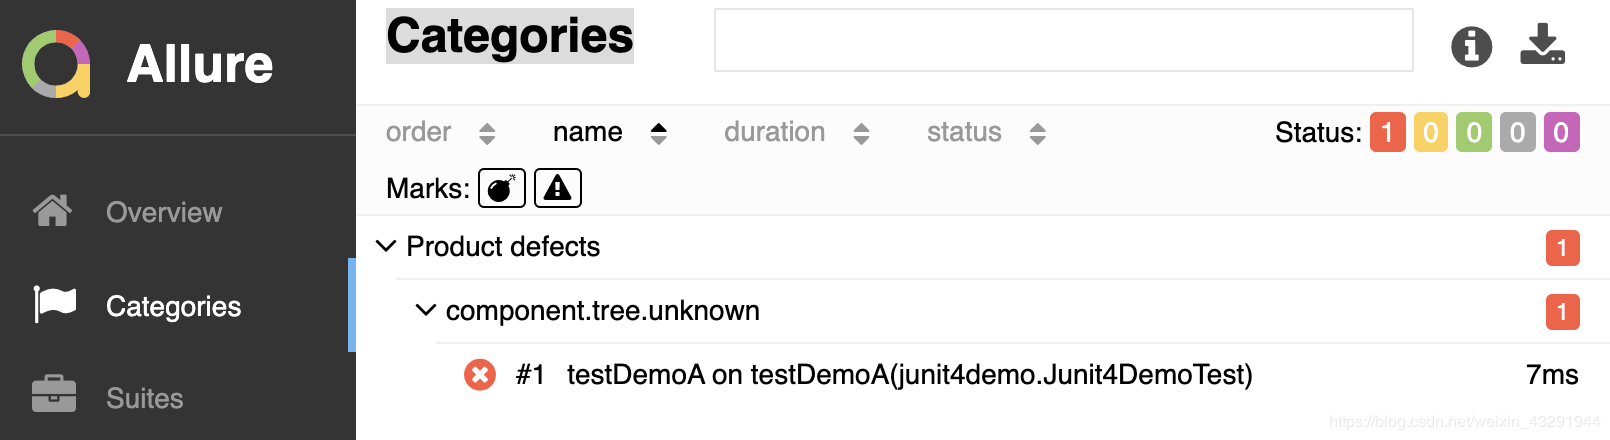1610x440 pixels.
Task: Open the testDemoA test result
Action: tap(909, 375)
